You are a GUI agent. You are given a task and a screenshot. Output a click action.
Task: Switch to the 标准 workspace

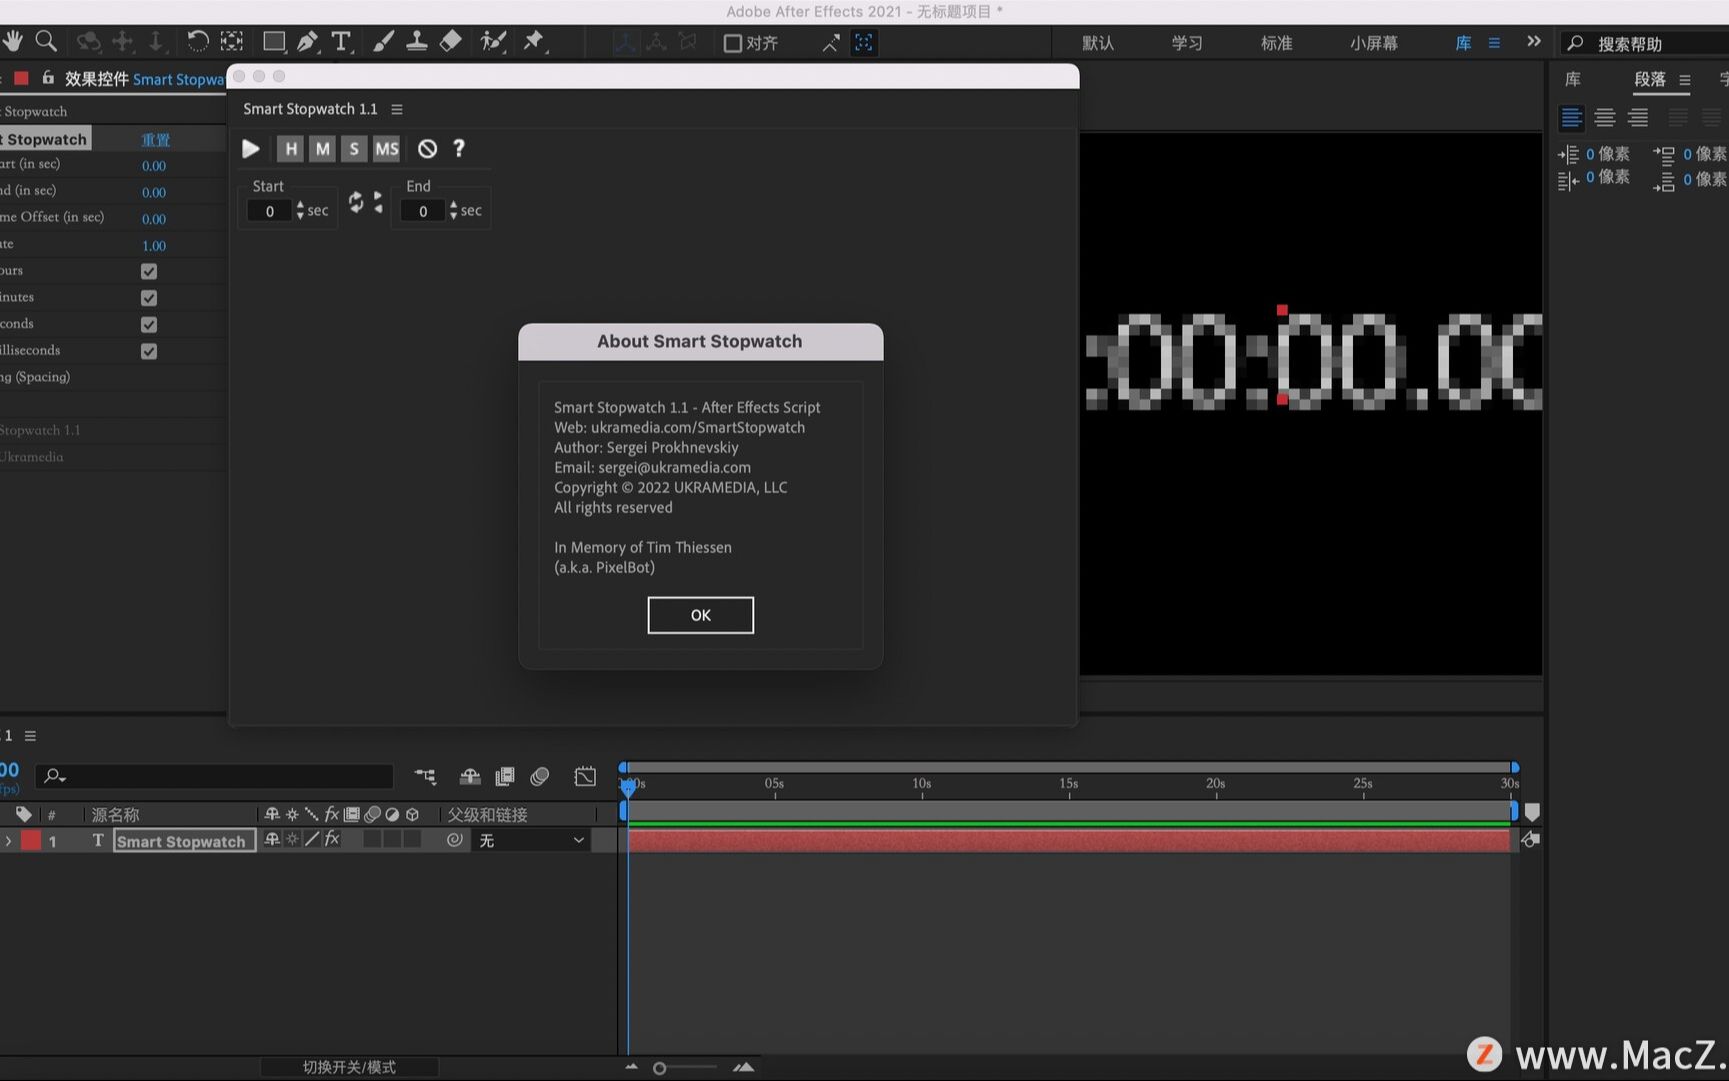(x=1276, y=43)
